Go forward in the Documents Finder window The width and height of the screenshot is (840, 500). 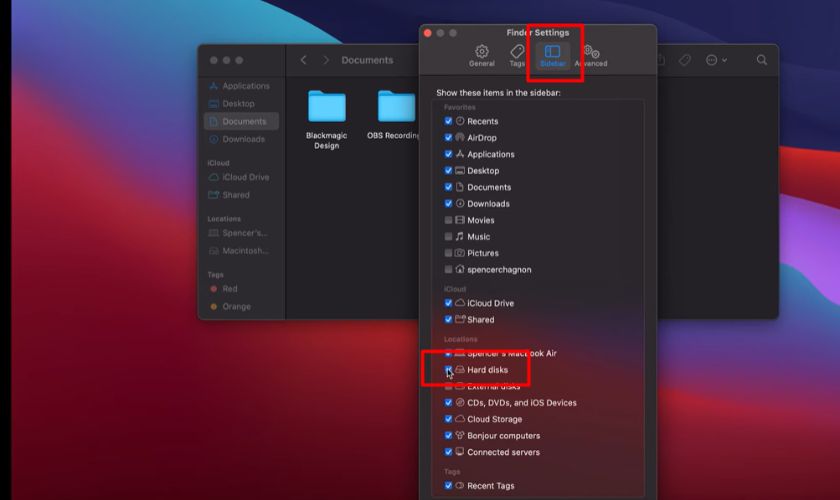(326, 60)
